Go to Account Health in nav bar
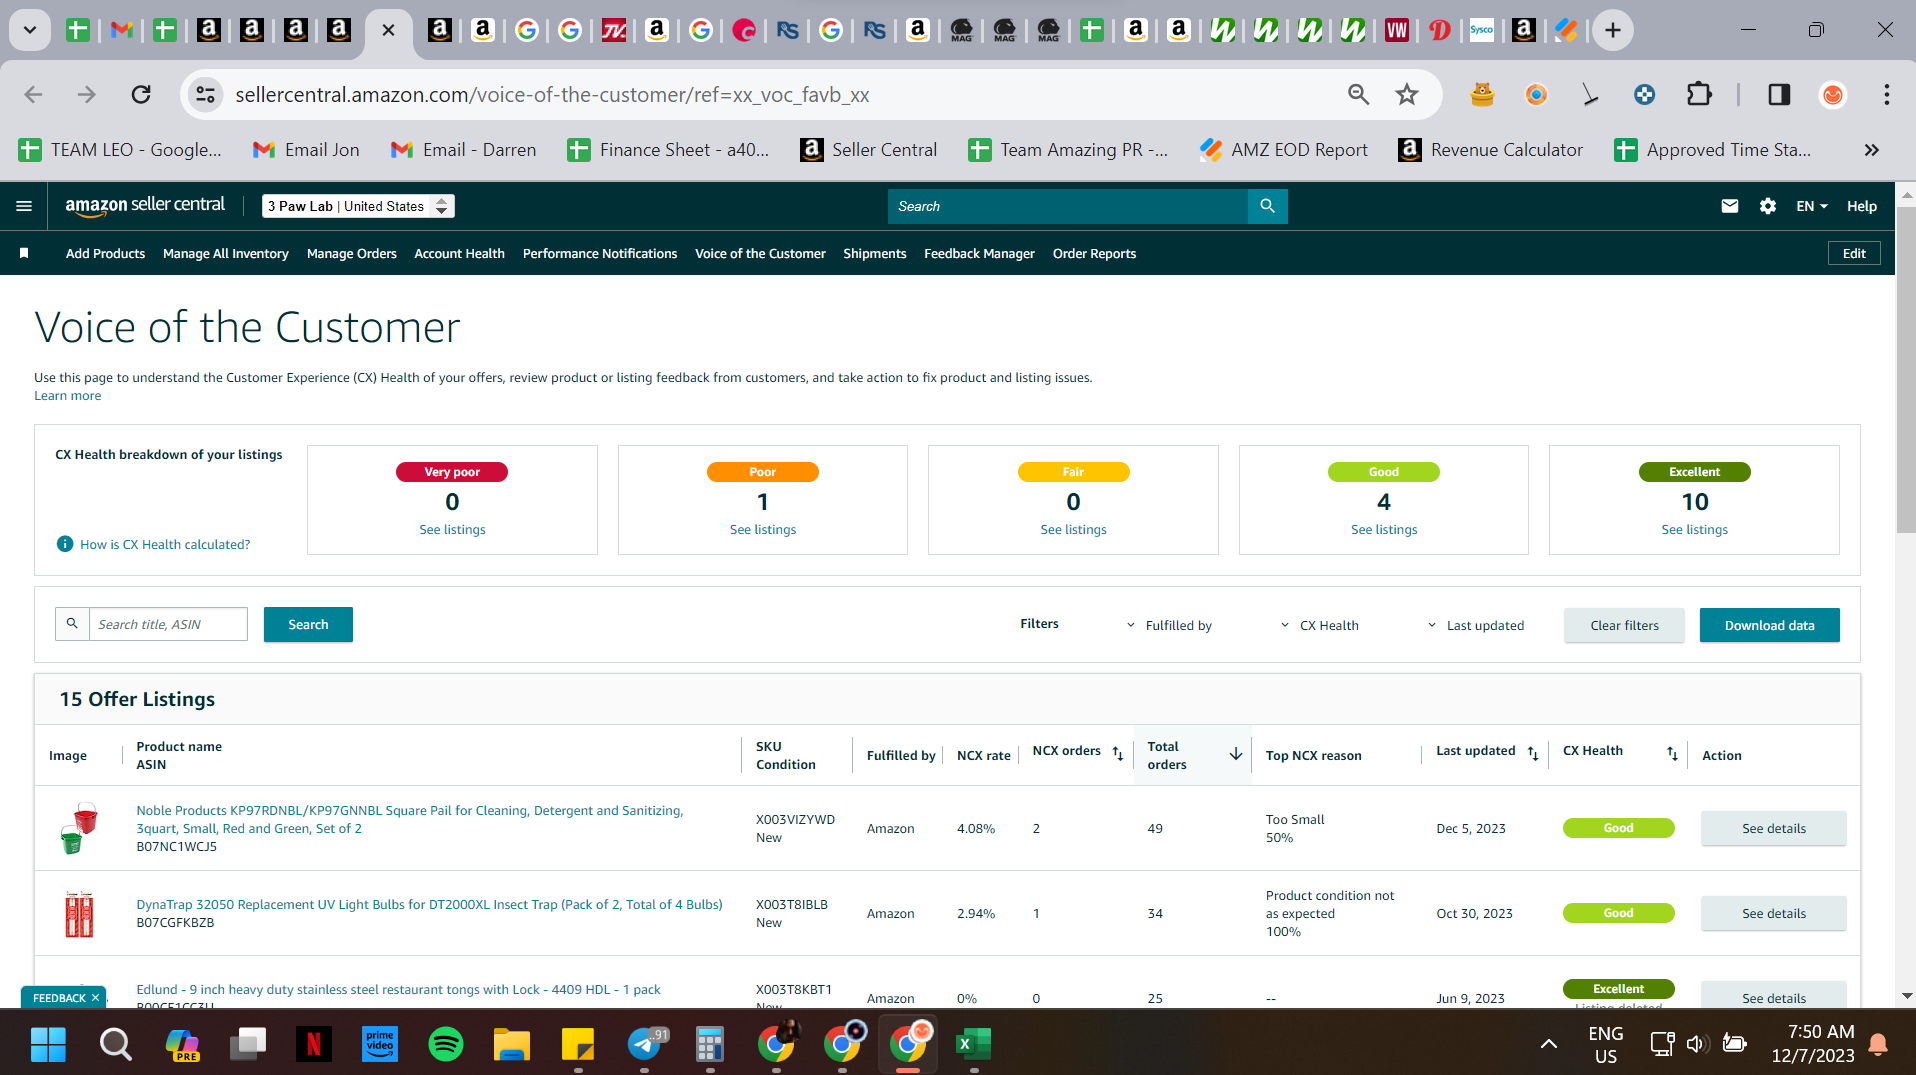Screen dimensions: 1916x1075 [460, 254]
